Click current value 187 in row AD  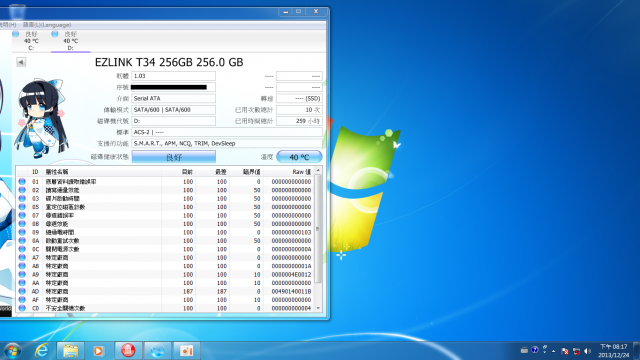(x=188, y=291)
